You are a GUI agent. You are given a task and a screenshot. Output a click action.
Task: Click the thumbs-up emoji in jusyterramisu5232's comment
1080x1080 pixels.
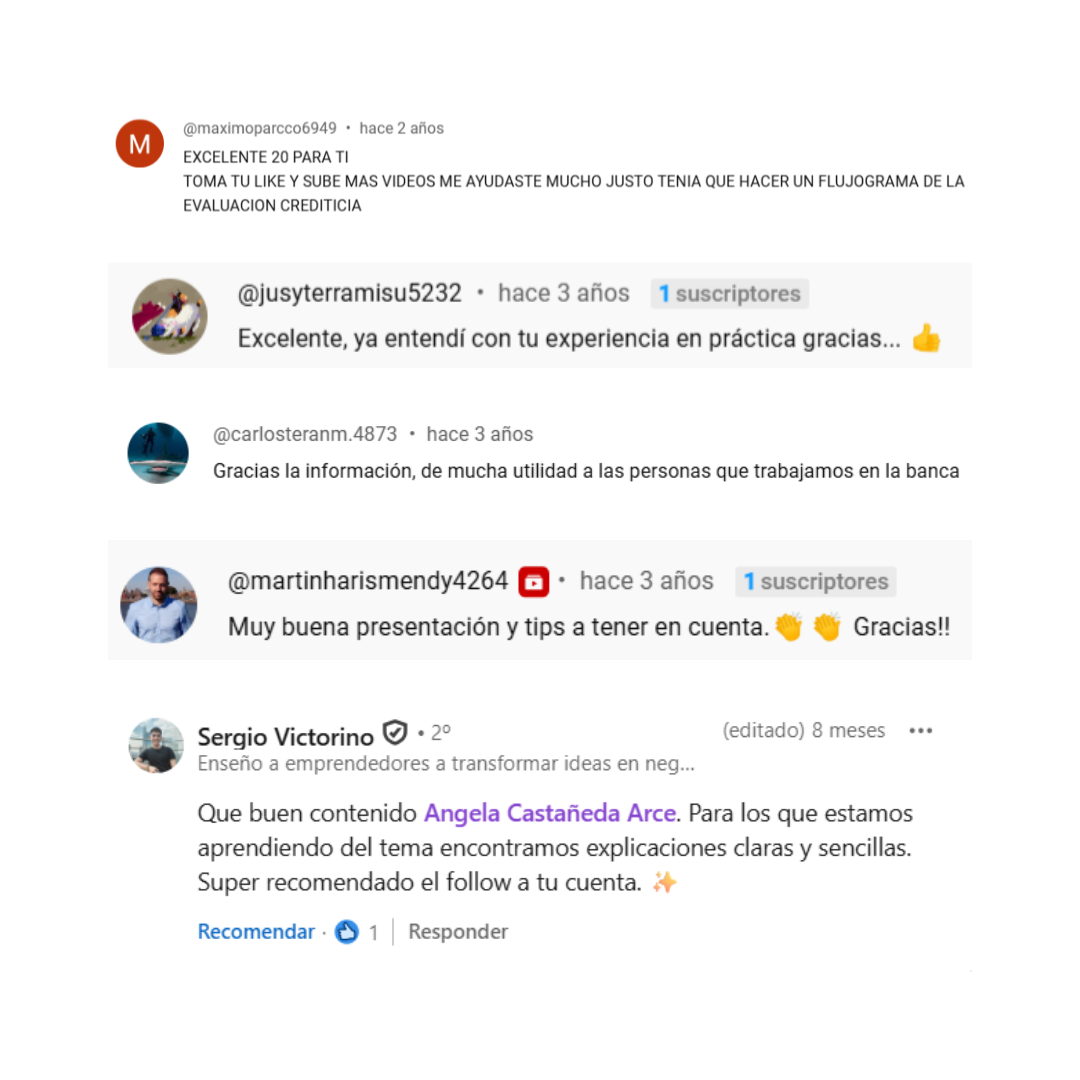(x=926, y=338)
